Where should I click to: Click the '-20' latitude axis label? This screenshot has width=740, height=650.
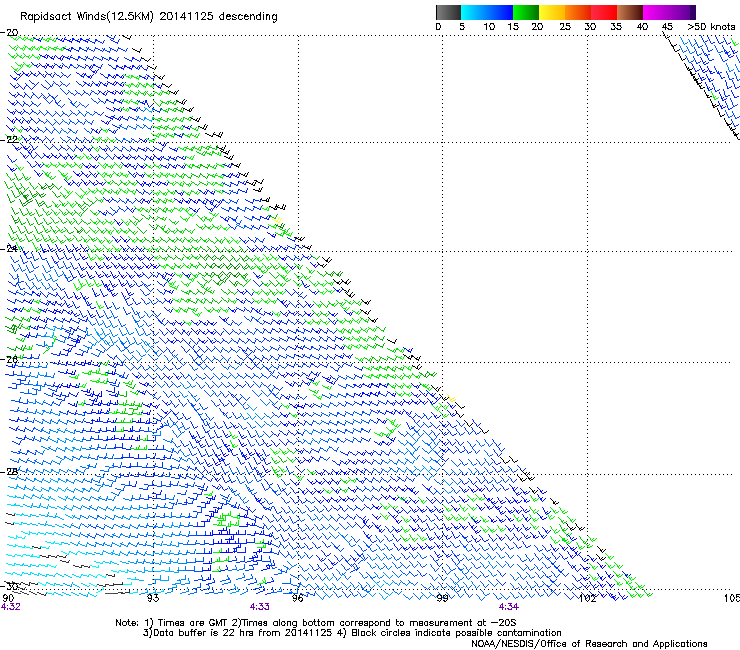pos(9,32)
